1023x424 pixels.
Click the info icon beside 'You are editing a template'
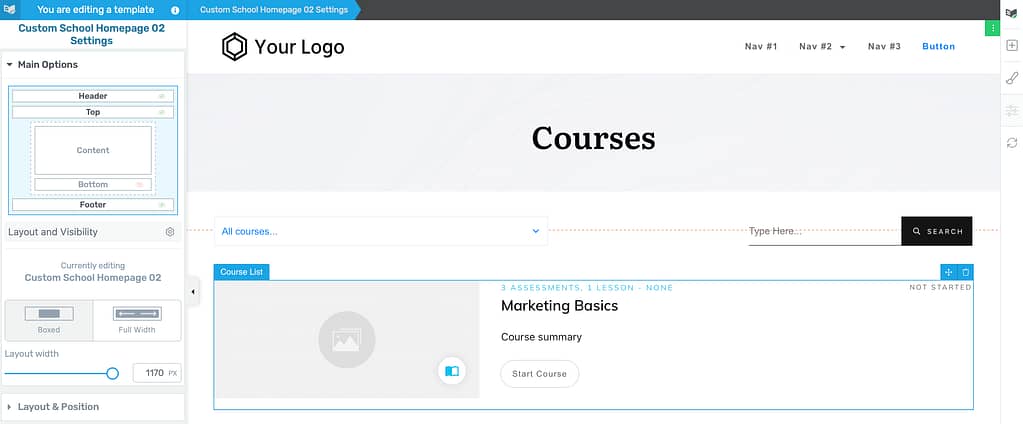(x=175, y=10)
